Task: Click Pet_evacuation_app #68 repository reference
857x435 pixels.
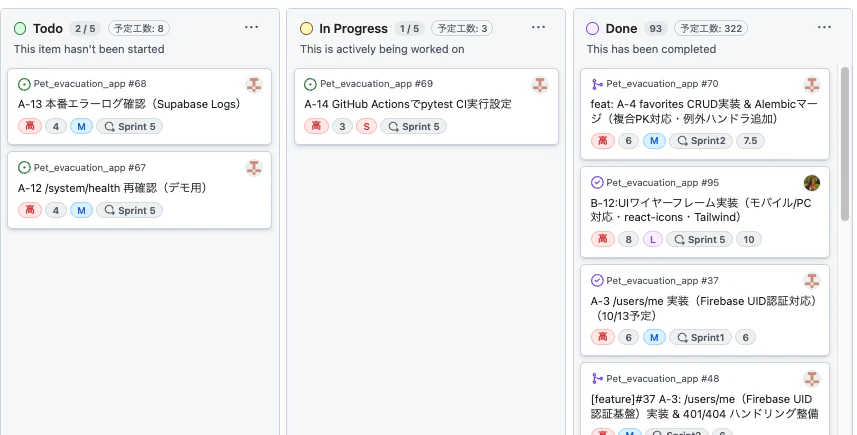Action: [90, 84]
